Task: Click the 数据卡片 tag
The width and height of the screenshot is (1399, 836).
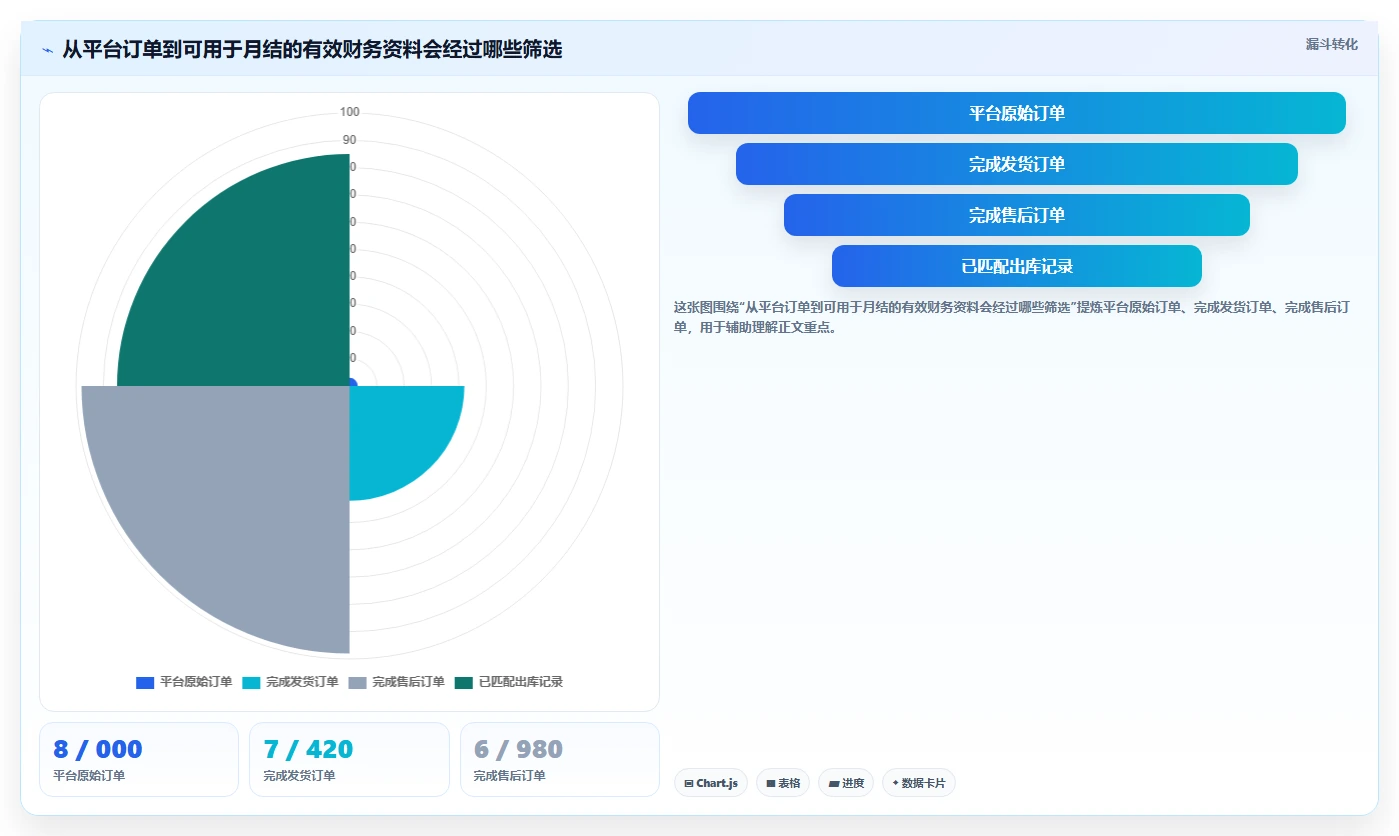Action: (x=919, y=783)
